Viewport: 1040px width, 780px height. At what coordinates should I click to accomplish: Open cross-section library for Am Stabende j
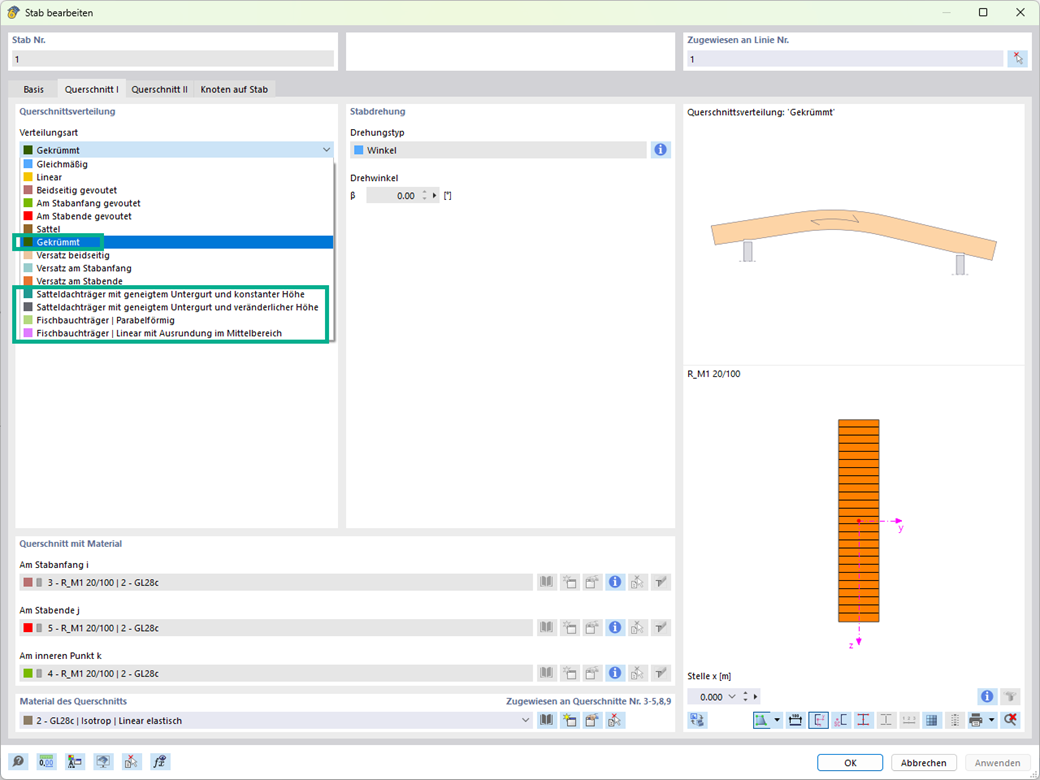coord(547,627)
